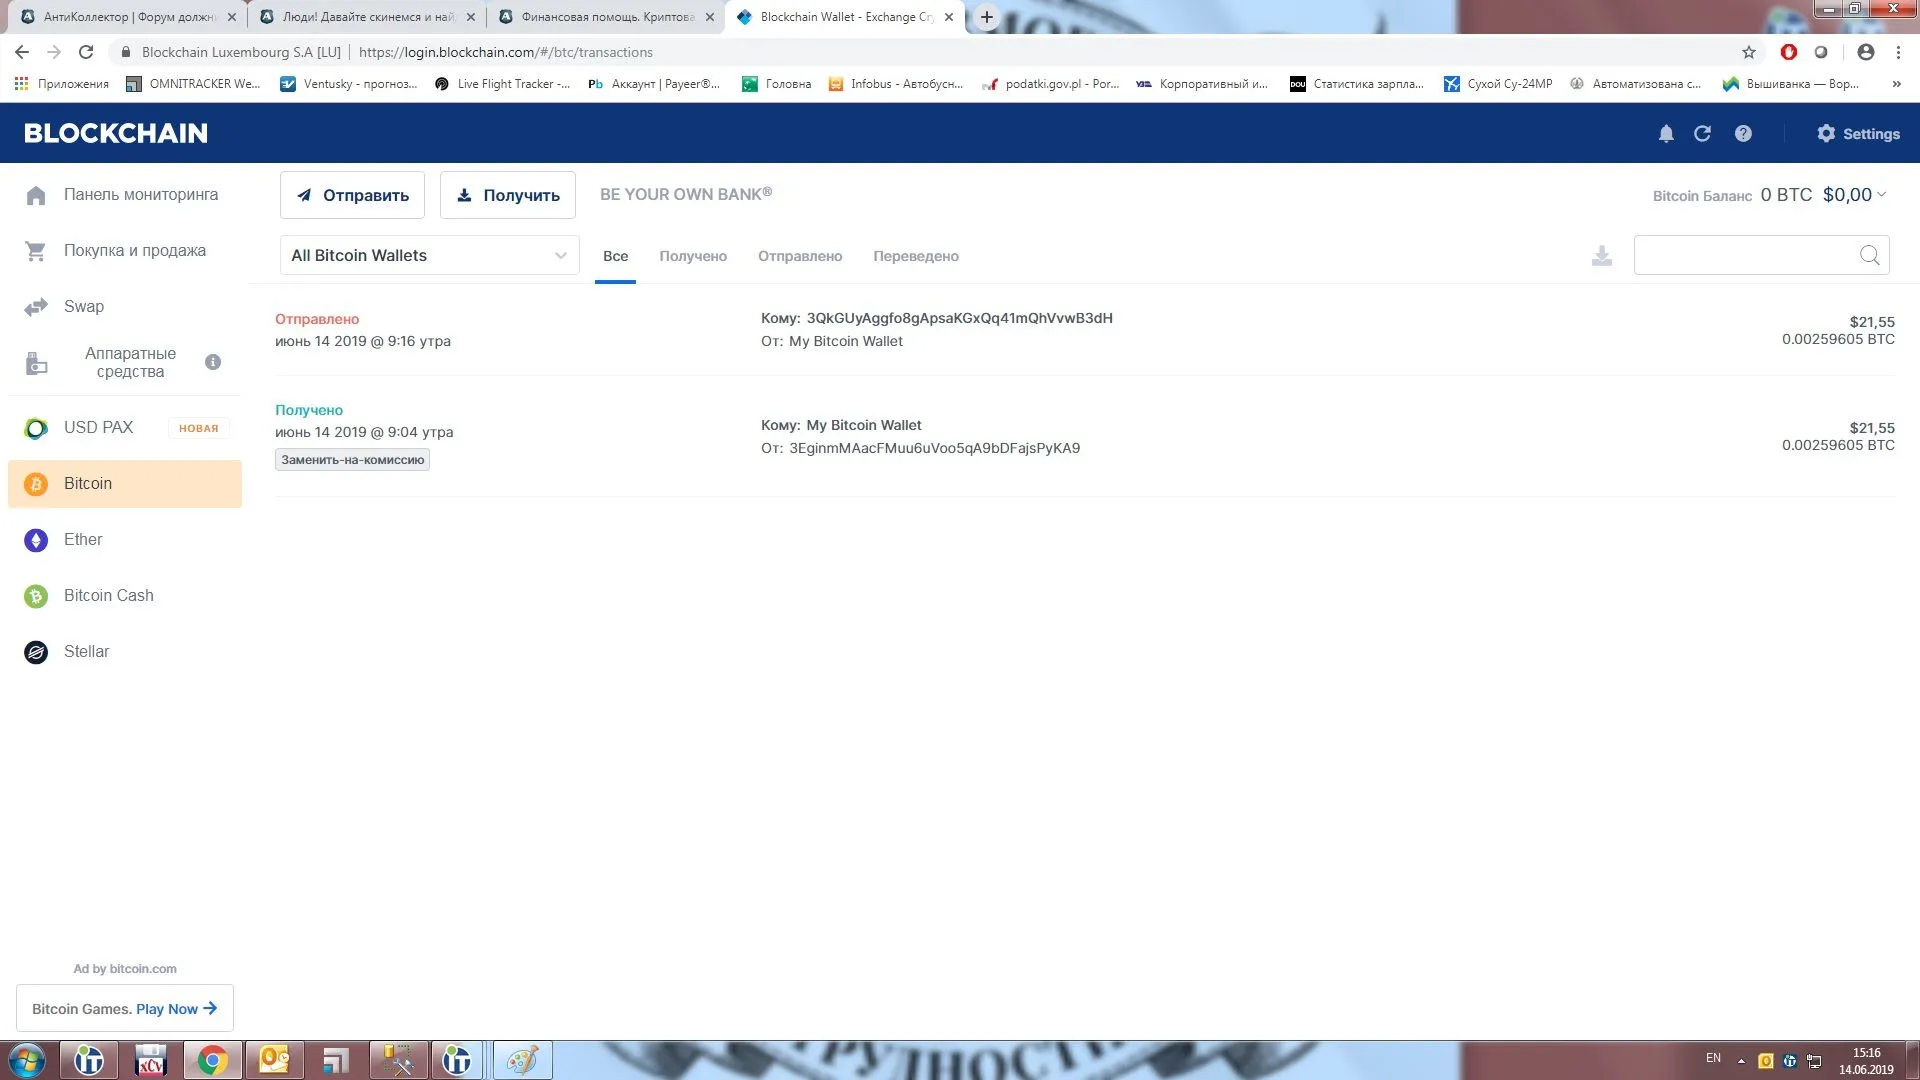Switch to the Отправлено tab
Viewport: 1920px width, 1080px height.
(x=800, y=257)
